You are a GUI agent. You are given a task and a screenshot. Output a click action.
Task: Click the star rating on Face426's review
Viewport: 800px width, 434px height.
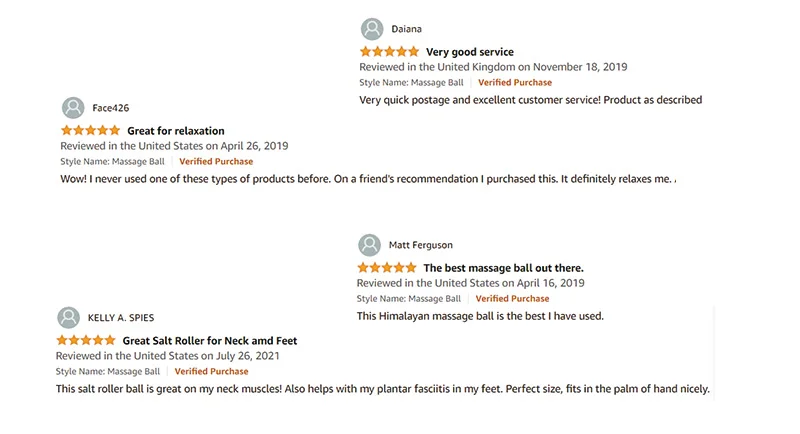[x=90, y=130]
